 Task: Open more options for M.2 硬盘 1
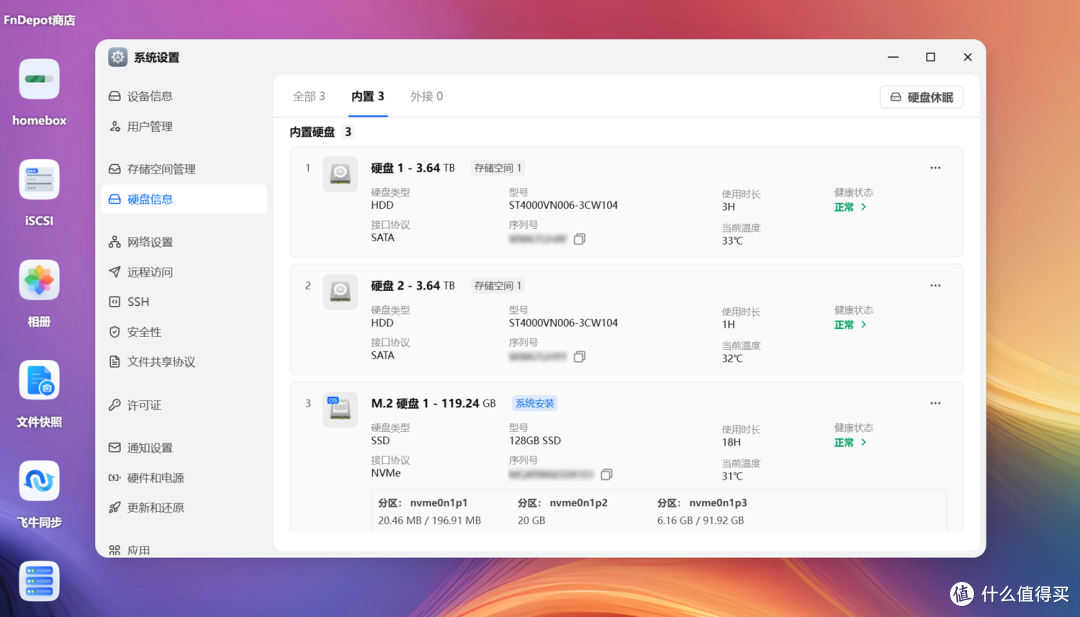(x=935, y=404)
